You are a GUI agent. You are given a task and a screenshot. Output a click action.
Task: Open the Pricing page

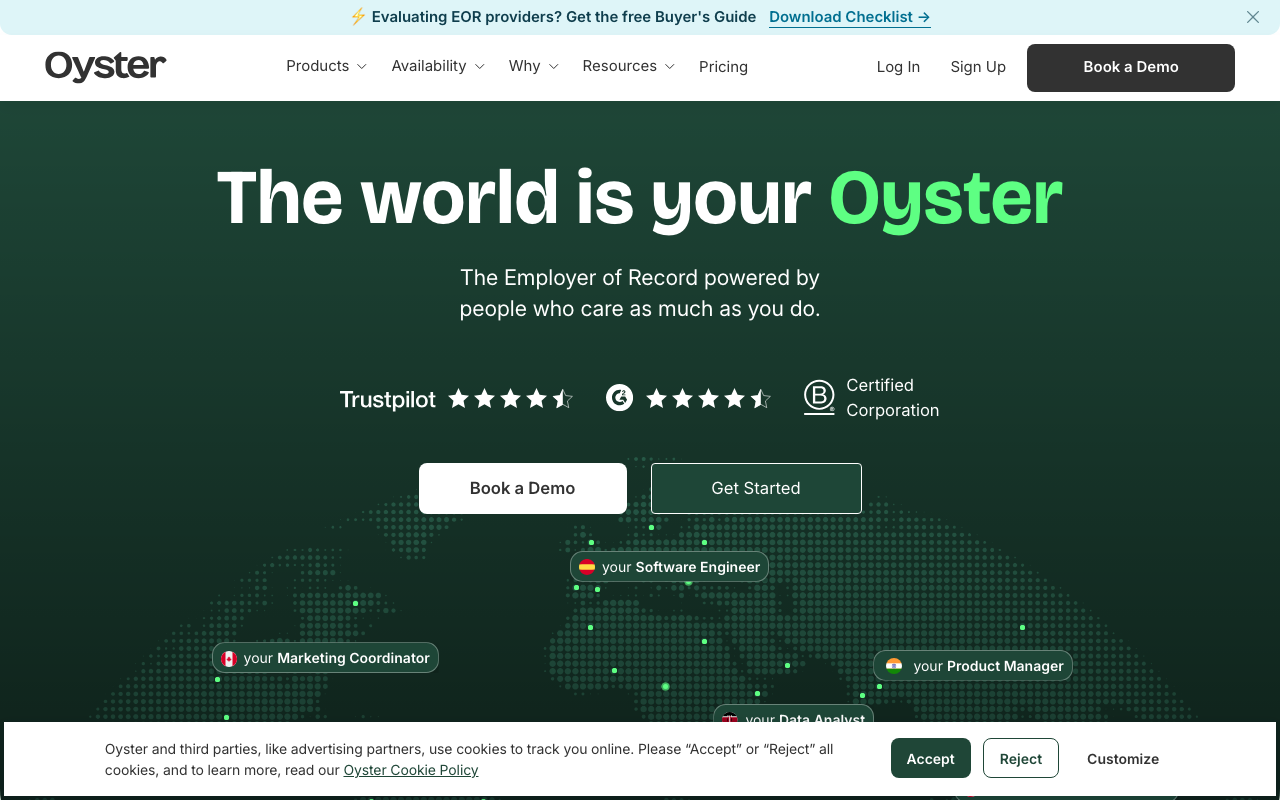(723, 67)
